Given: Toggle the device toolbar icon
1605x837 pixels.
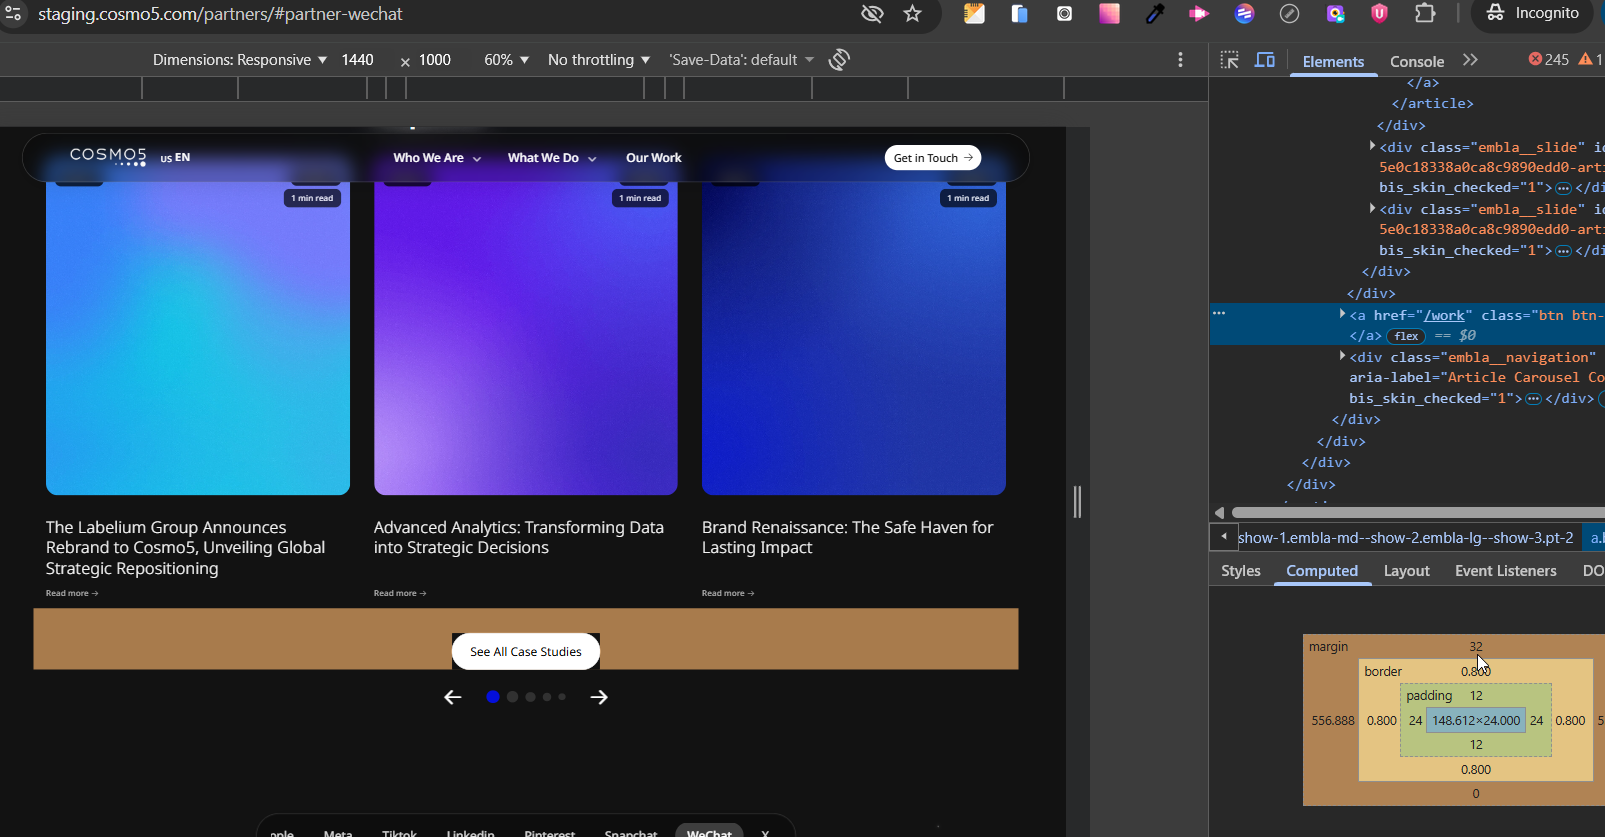Looking at the screenshot, I should [x=1265, y=60].
